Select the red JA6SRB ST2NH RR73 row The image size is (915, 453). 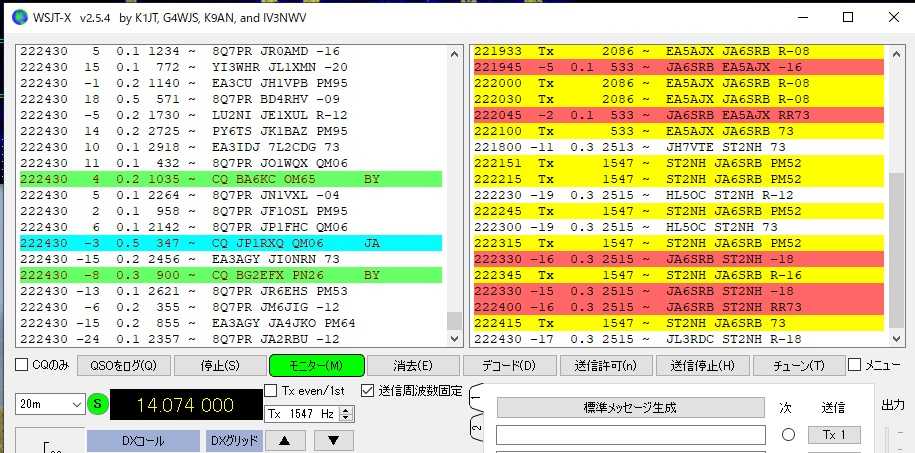(x=679, y=306)
